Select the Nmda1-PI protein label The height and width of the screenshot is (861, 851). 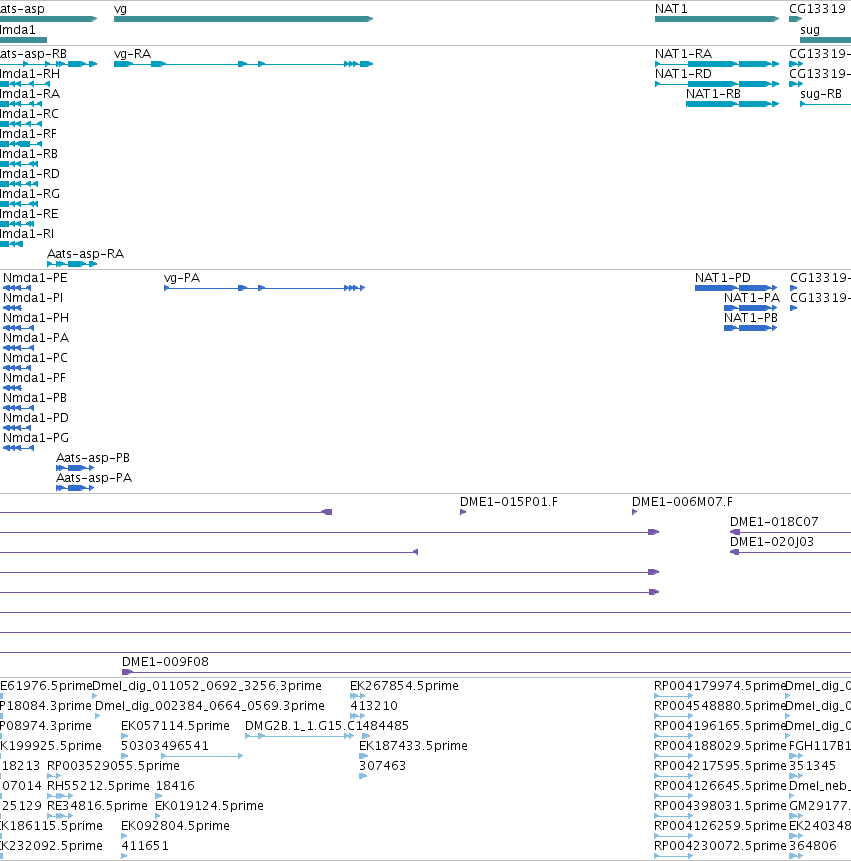(33, 298)
